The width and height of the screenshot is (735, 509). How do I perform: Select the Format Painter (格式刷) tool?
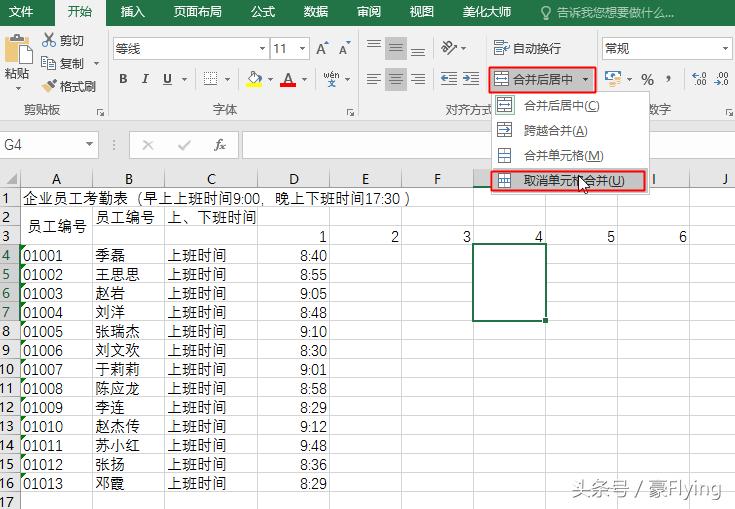tap(68, 86)
